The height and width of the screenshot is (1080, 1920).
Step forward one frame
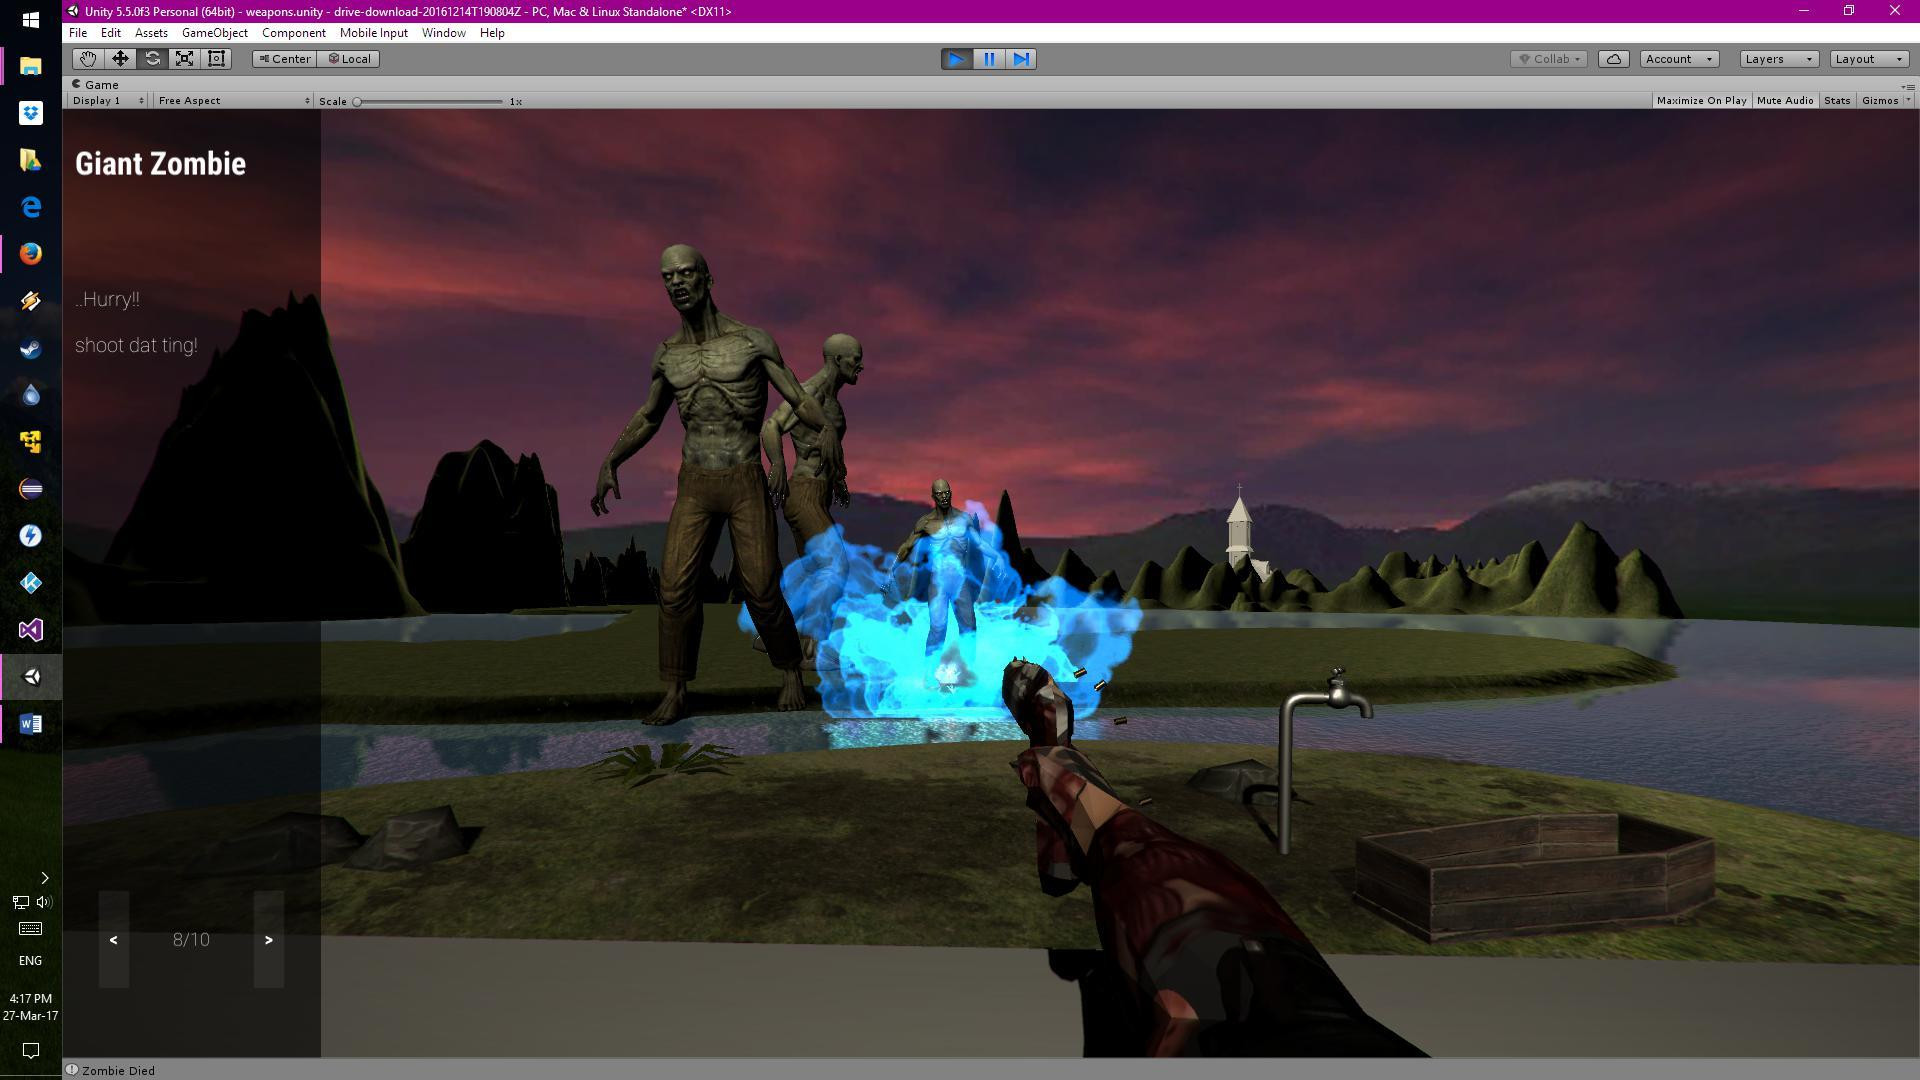1021,59
